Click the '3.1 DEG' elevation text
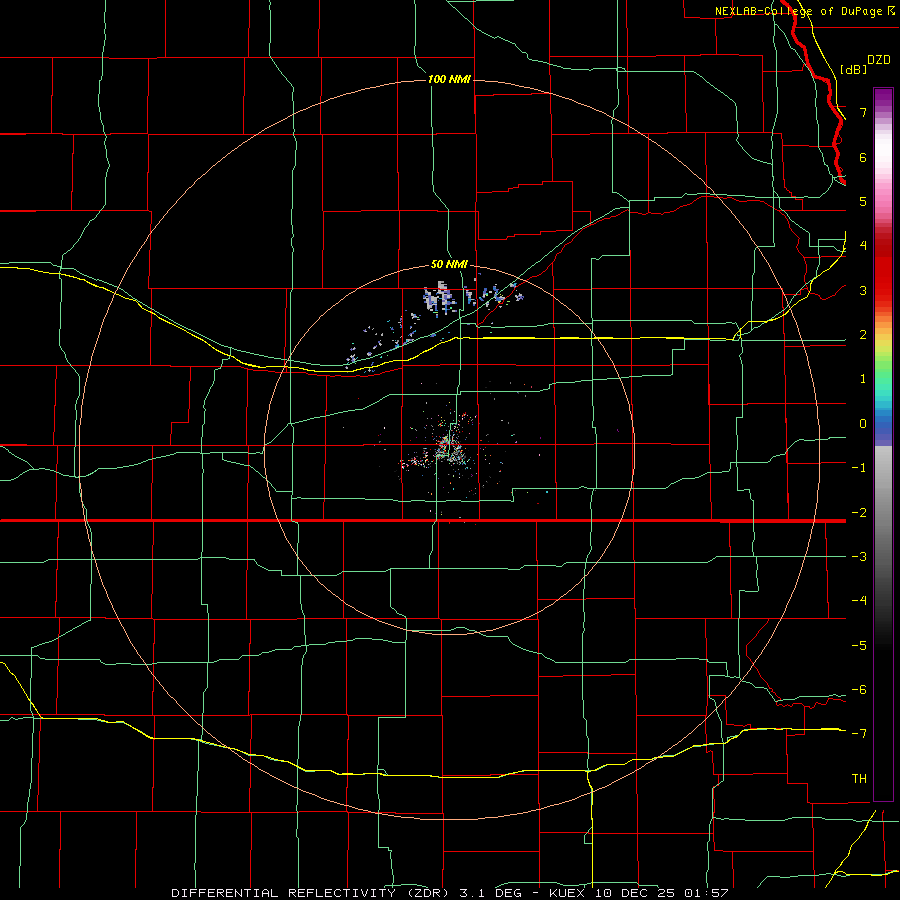Image resolution: width=900 pixels, height=900 pixels. (490, 893)
